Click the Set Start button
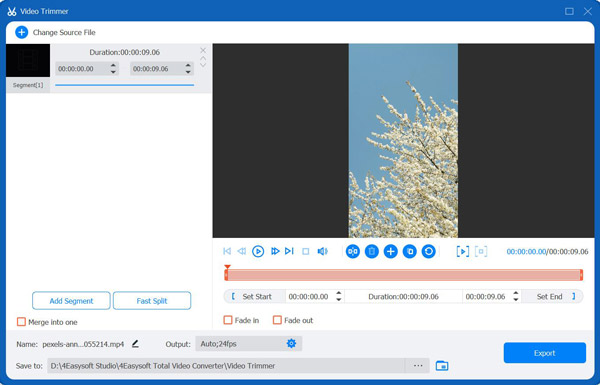The image size is (600, 385). tap(254, 297)
